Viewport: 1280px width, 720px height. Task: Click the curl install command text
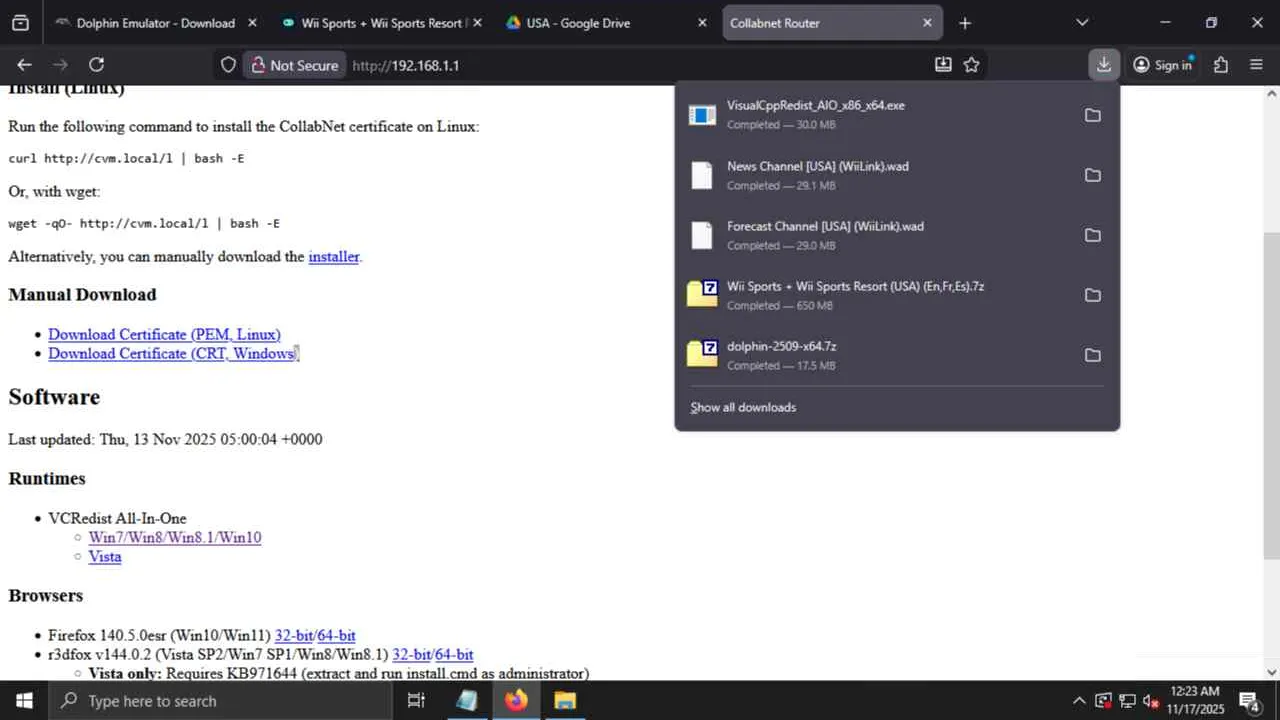tap(126, 158)
